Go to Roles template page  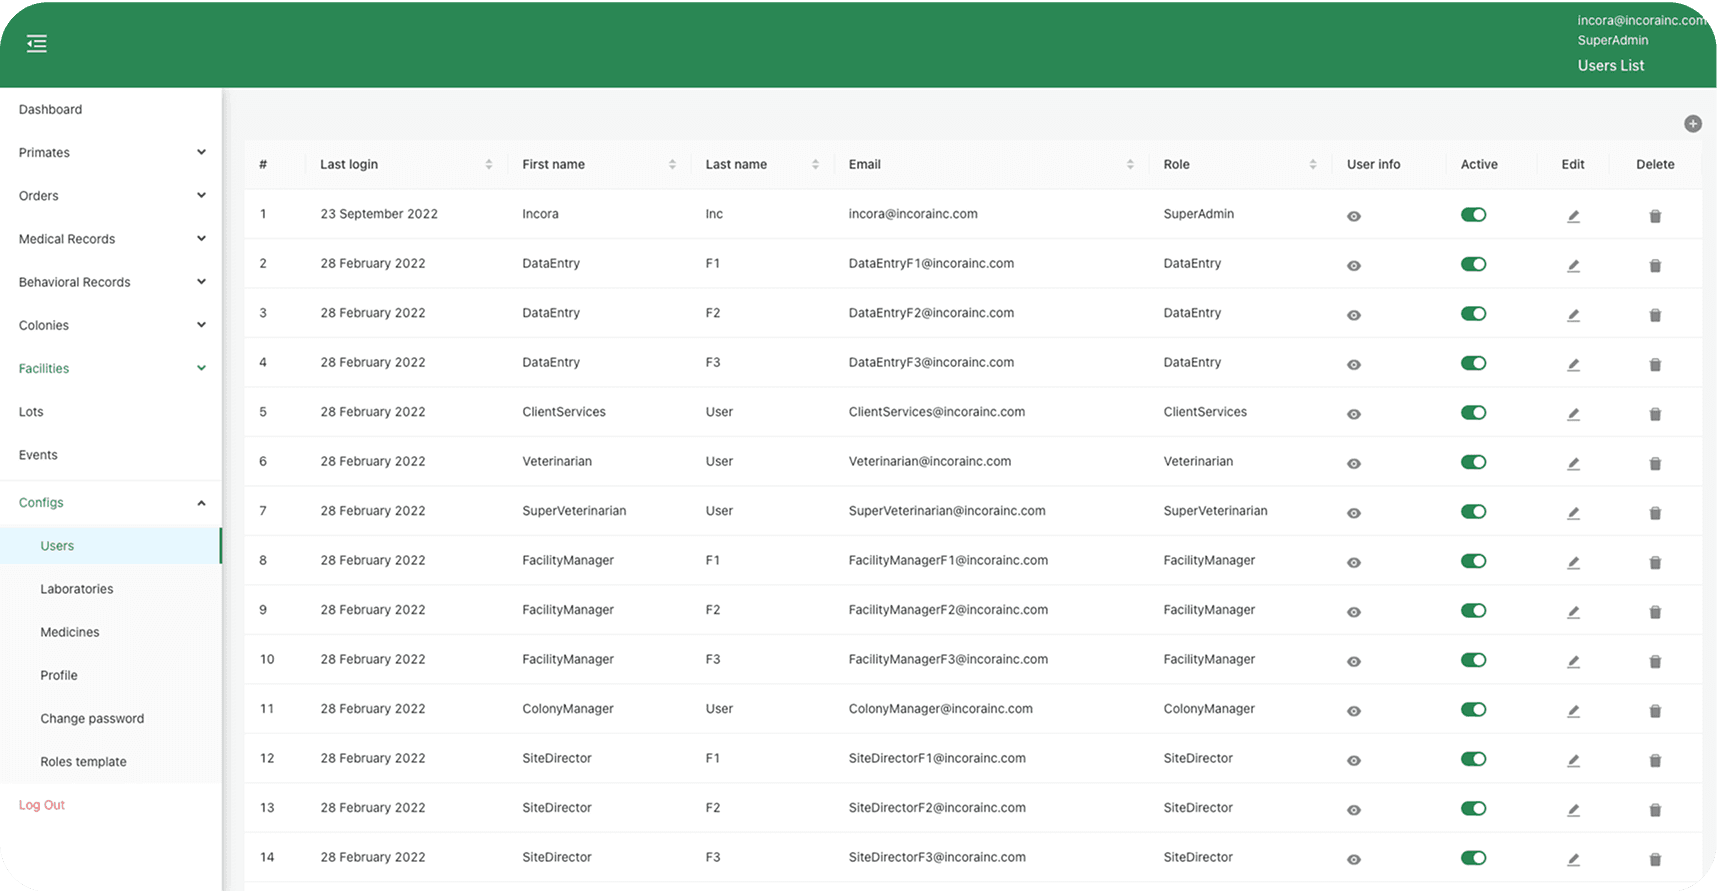(83, 762)
